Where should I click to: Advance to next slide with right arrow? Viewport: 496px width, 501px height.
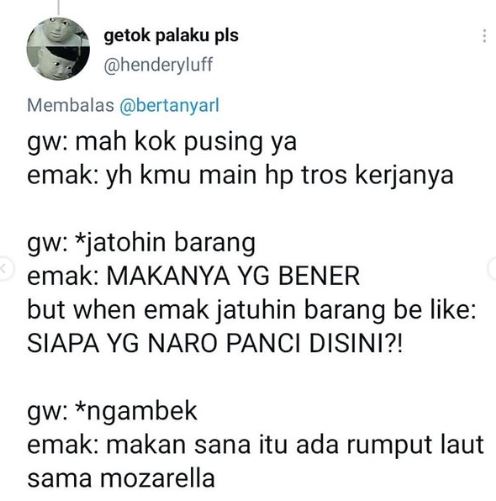(492, 268)
